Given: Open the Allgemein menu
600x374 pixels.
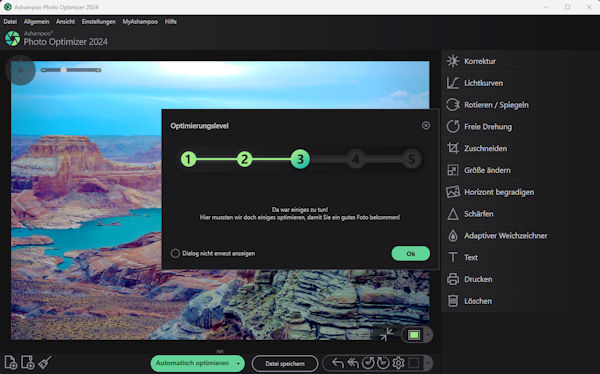Looking at the screenshot, I should point(36,22).
